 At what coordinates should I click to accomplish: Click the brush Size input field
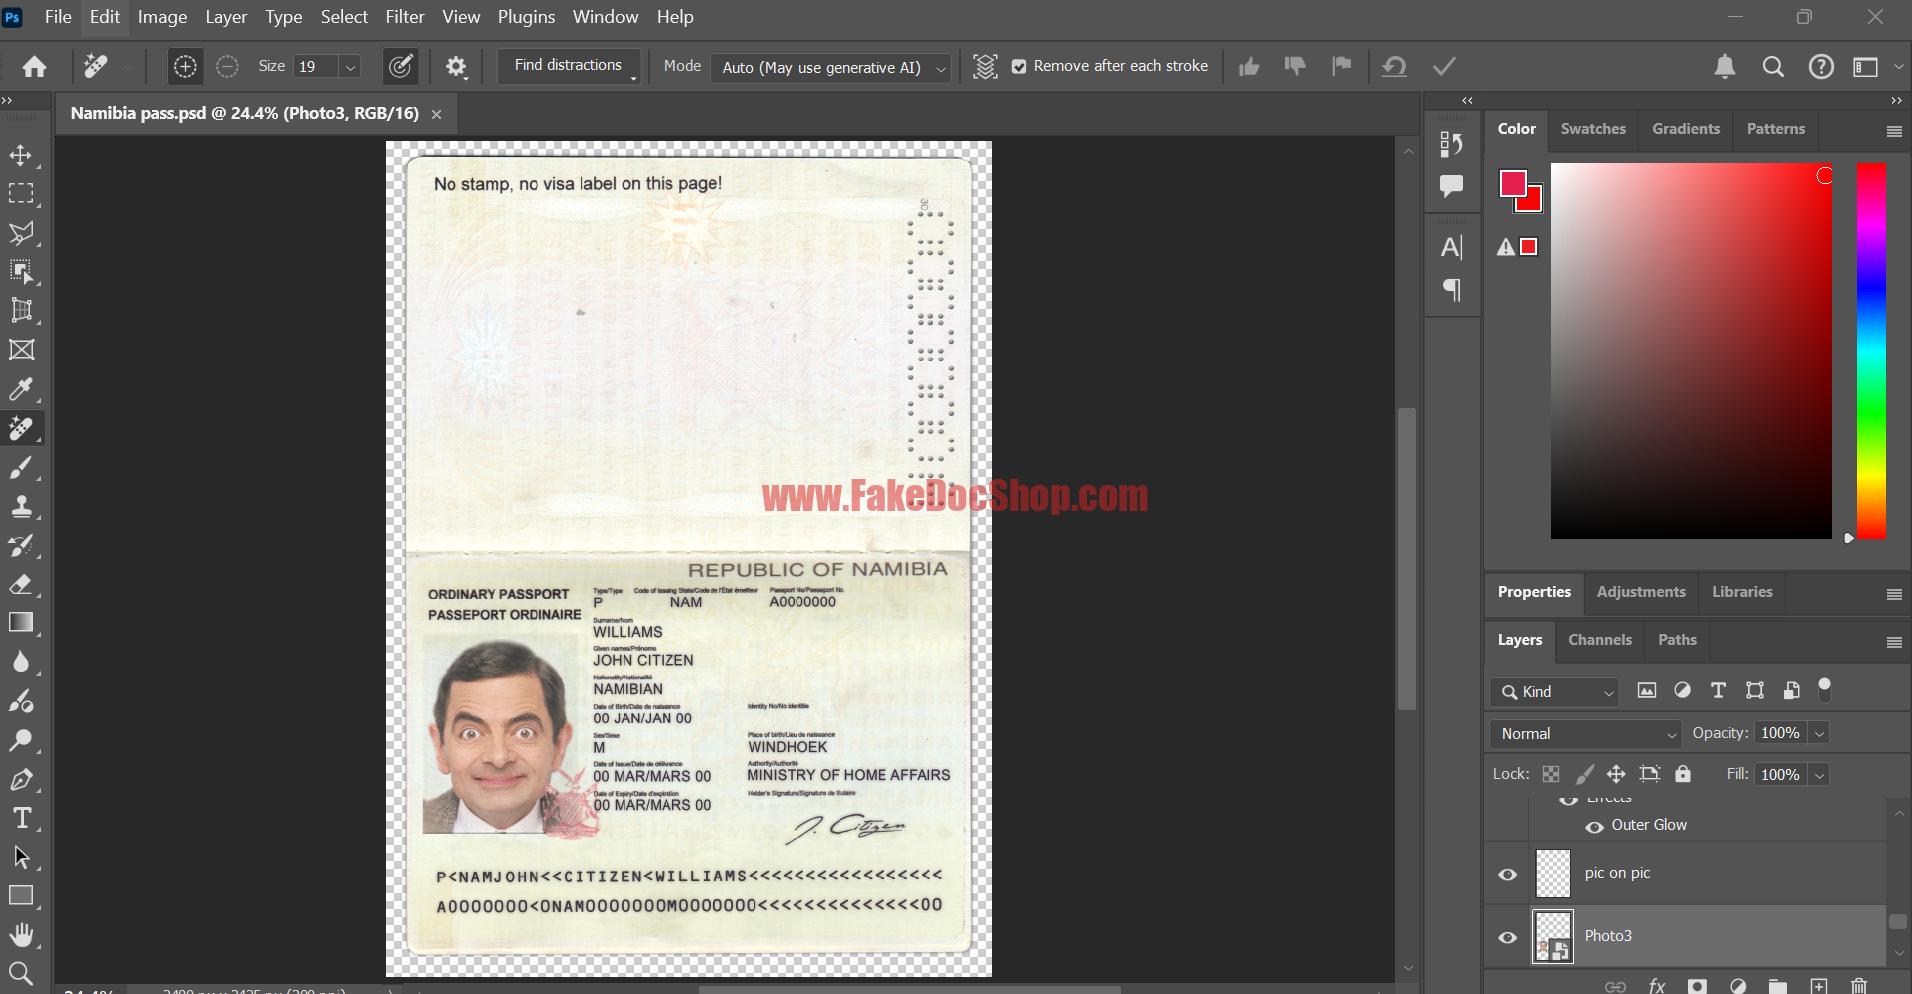317,67
